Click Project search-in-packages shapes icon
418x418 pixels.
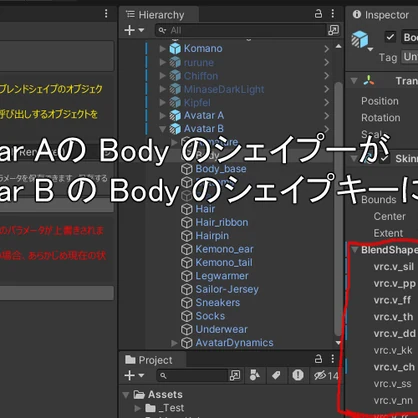pos(255,375)
